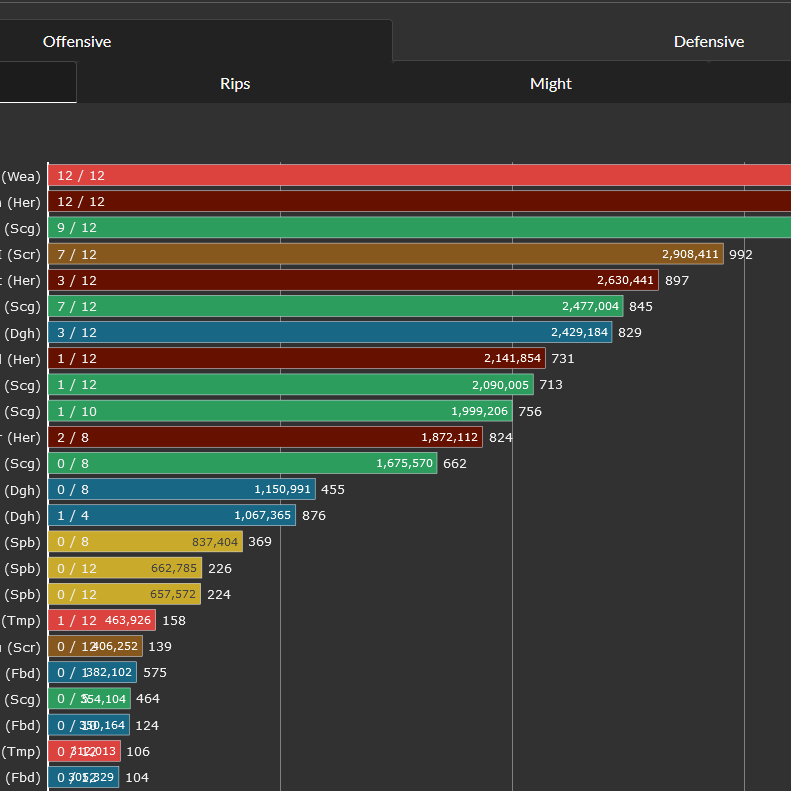Click the green bar showing 2,090,005
The image size is (791, 791).
[291, 385]
